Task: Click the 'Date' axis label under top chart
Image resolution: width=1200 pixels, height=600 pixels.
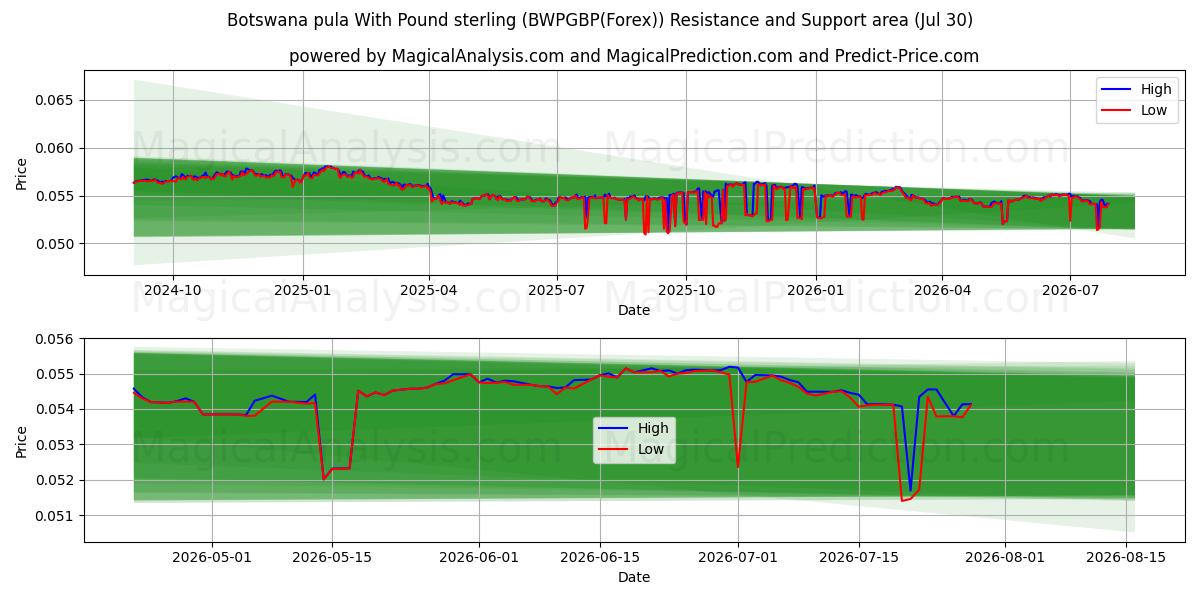Action: [634, 310]
